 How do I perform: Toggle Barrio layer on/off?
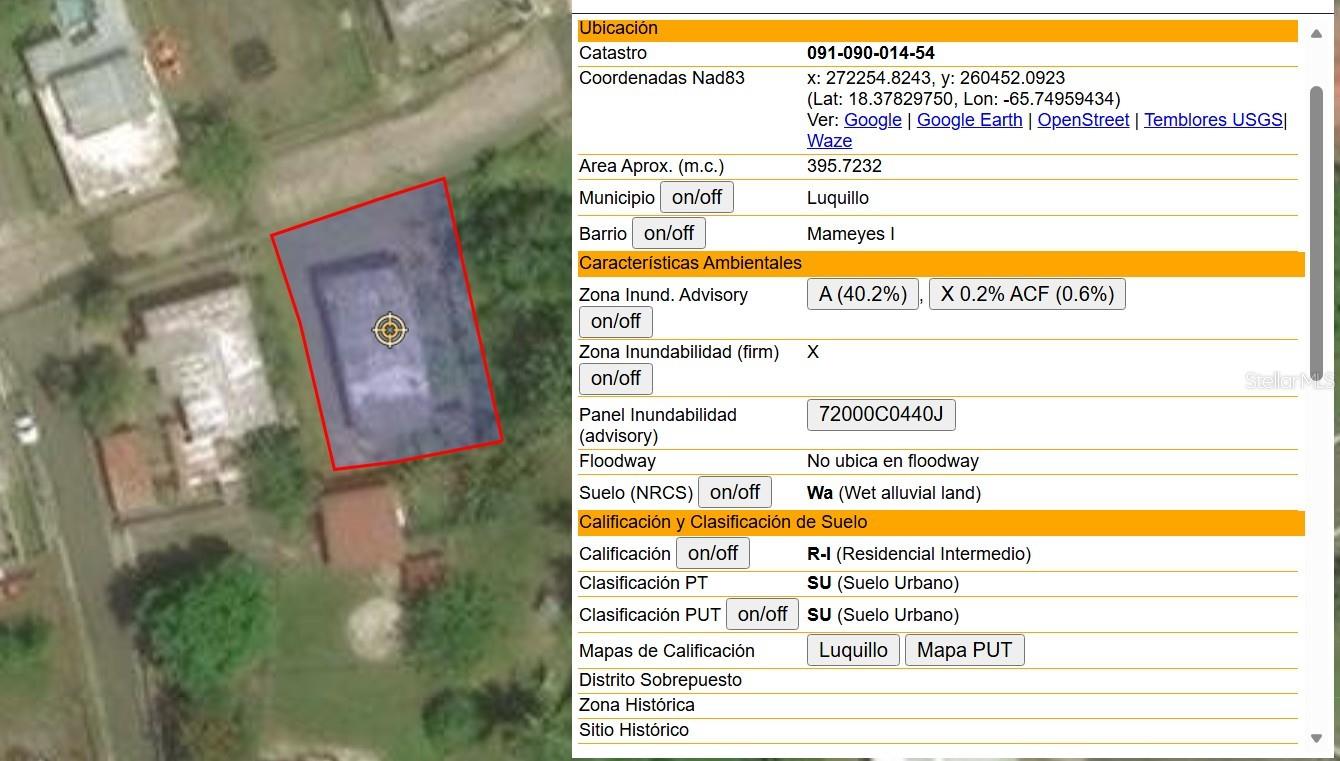coord(669,233)
